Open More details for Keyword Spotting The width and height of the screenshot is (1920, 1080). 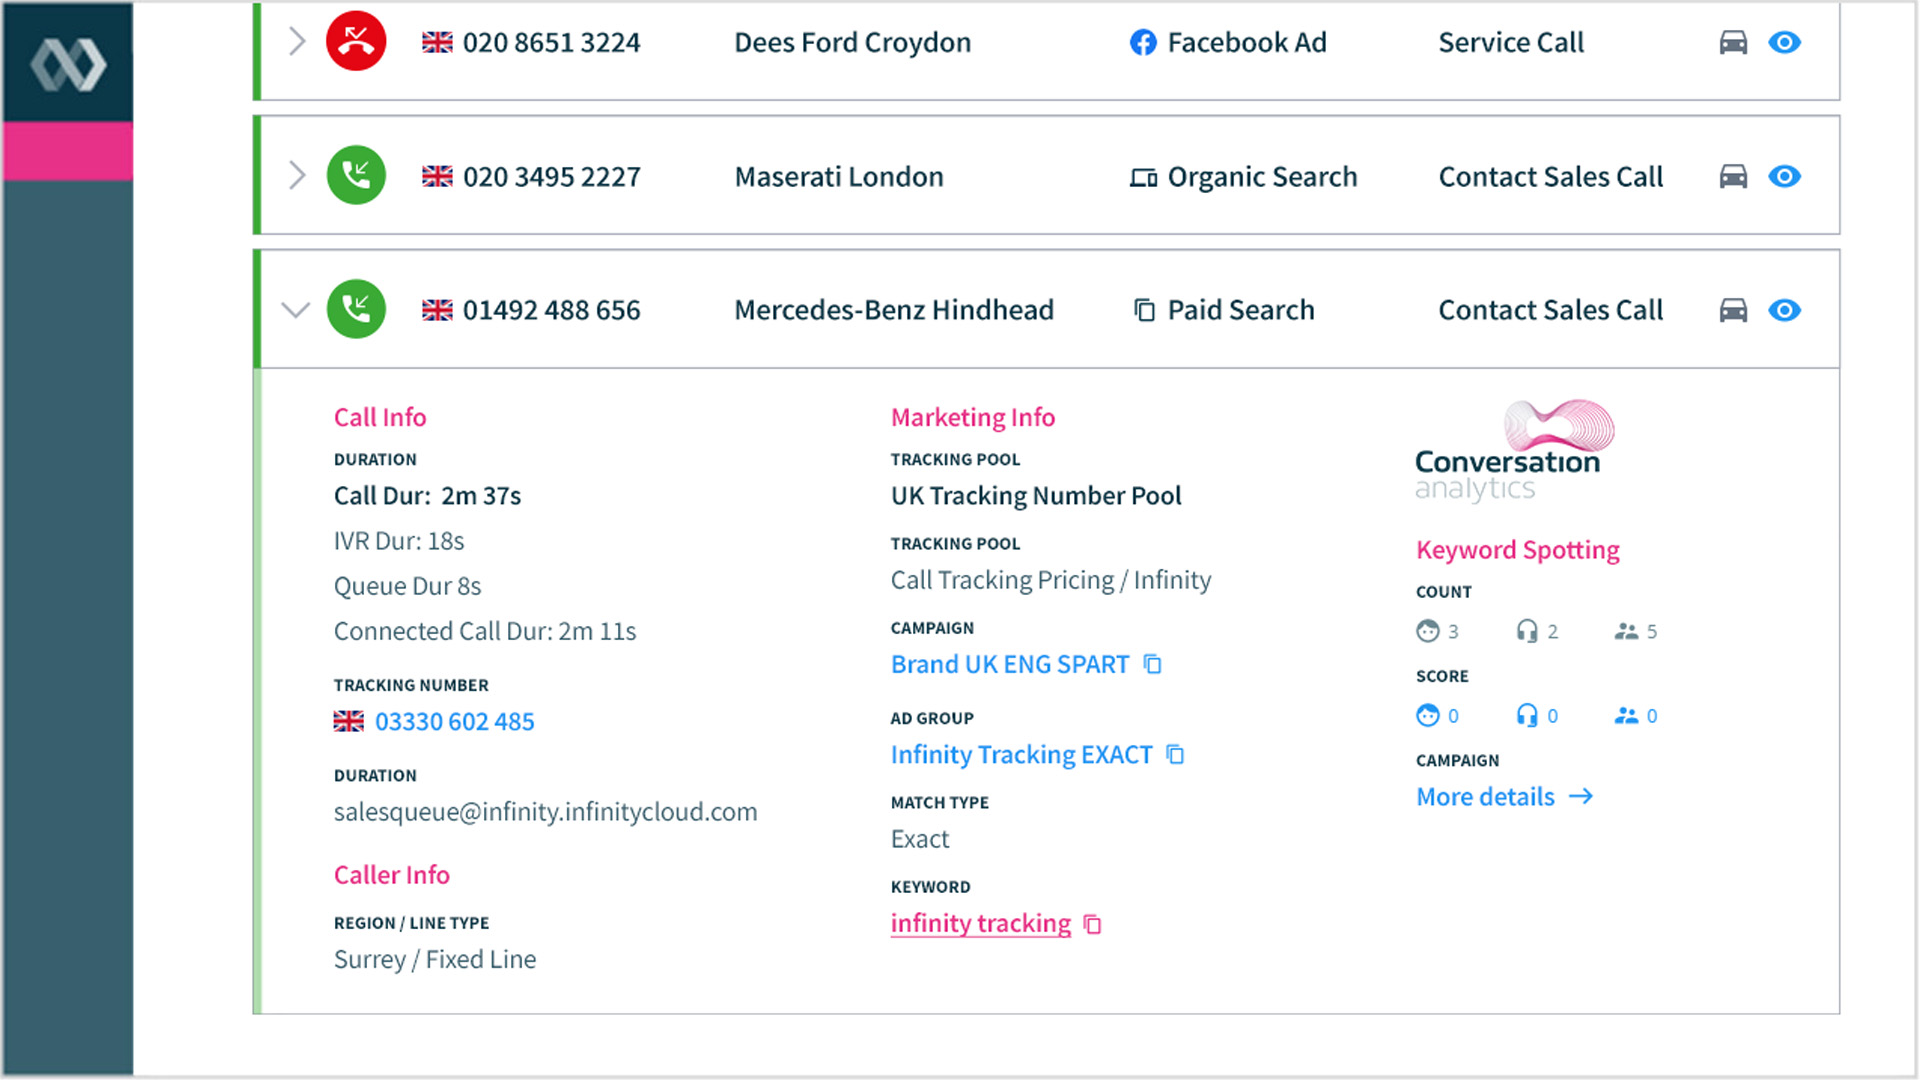pos(1485,798)
